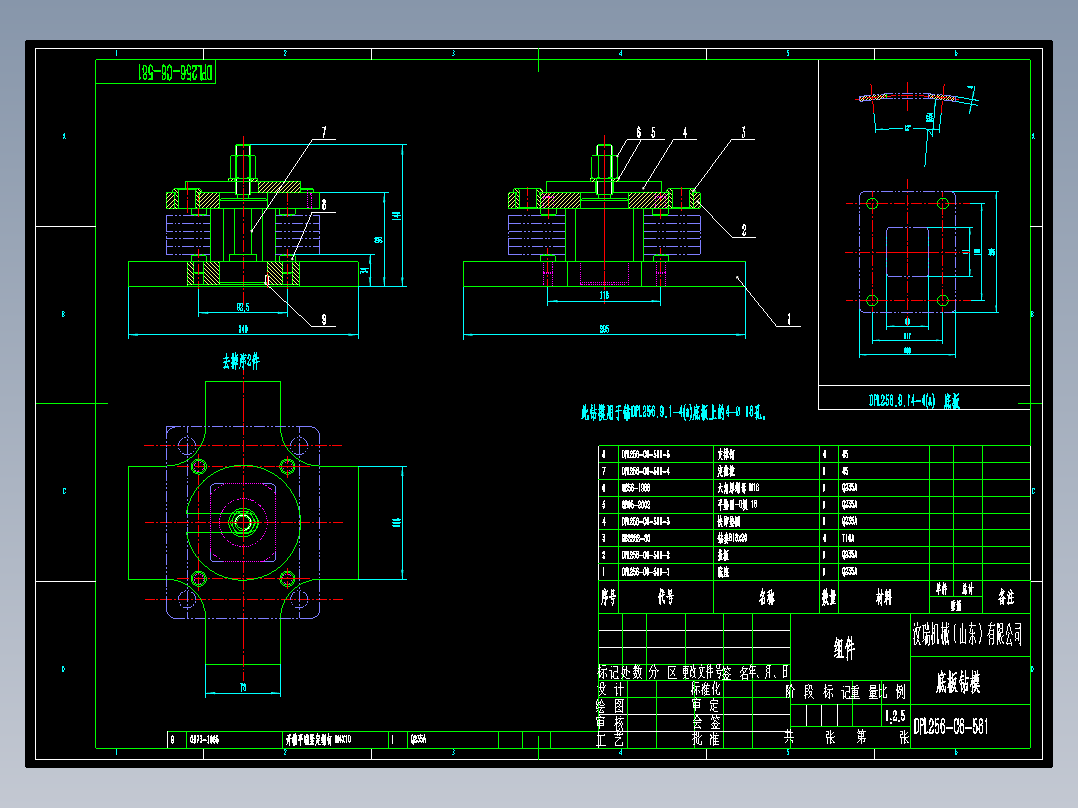Click the 45 material in row 7
The image size is (1078, 808).
coord(845,471)
